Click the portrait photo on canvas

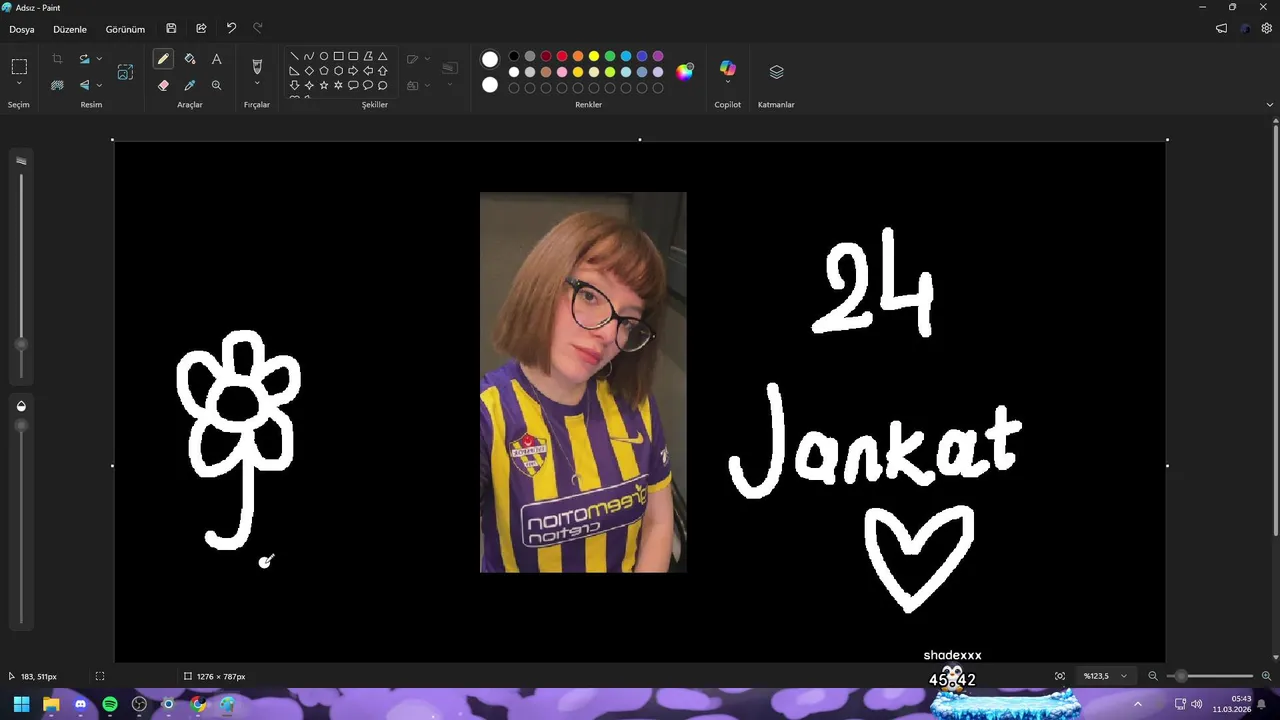tap(583, 382)
